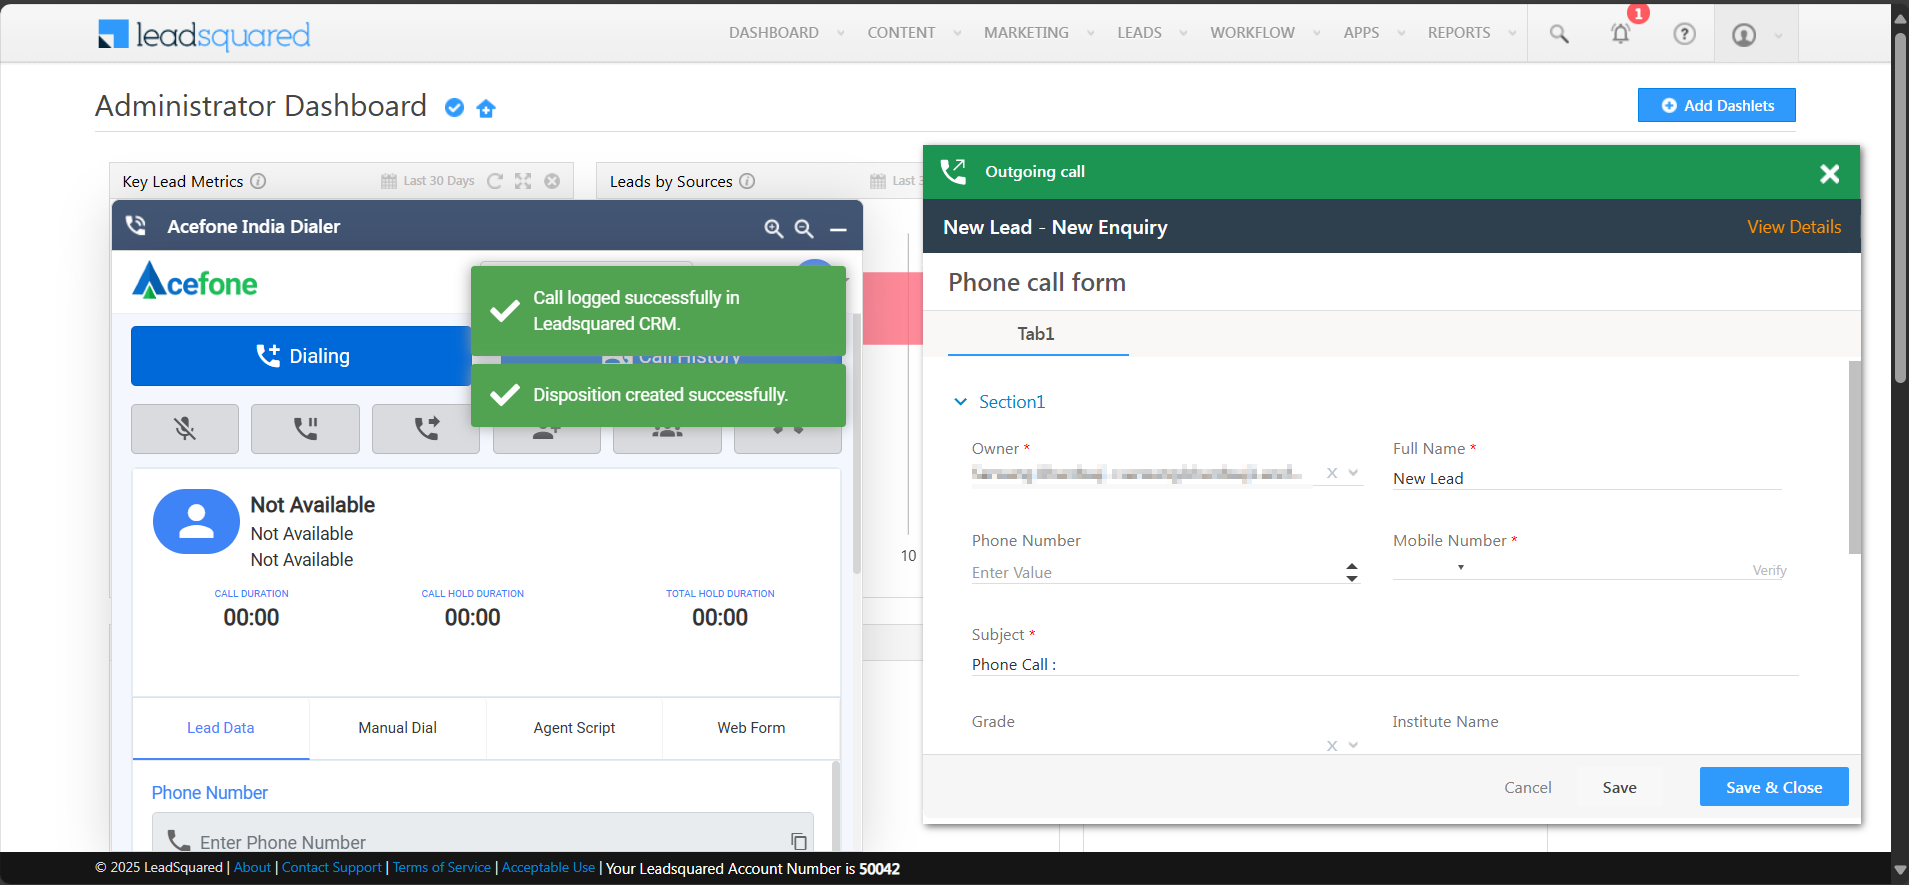Select the Agent Script tab

pos(574,728)
